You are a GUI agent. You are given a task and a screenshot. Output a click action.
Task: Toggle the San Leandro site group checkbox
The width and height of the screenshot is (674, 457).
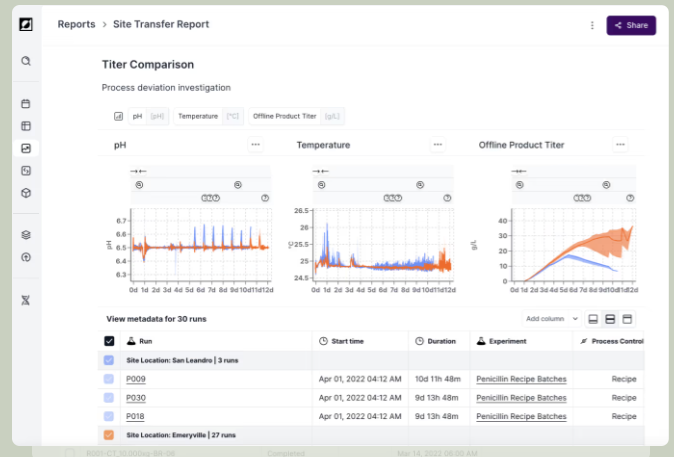109,360
